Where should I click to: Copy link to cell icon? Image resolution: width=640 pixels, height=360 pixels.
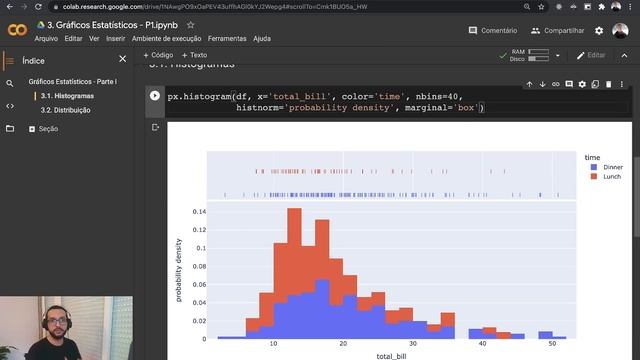point(556,84)
